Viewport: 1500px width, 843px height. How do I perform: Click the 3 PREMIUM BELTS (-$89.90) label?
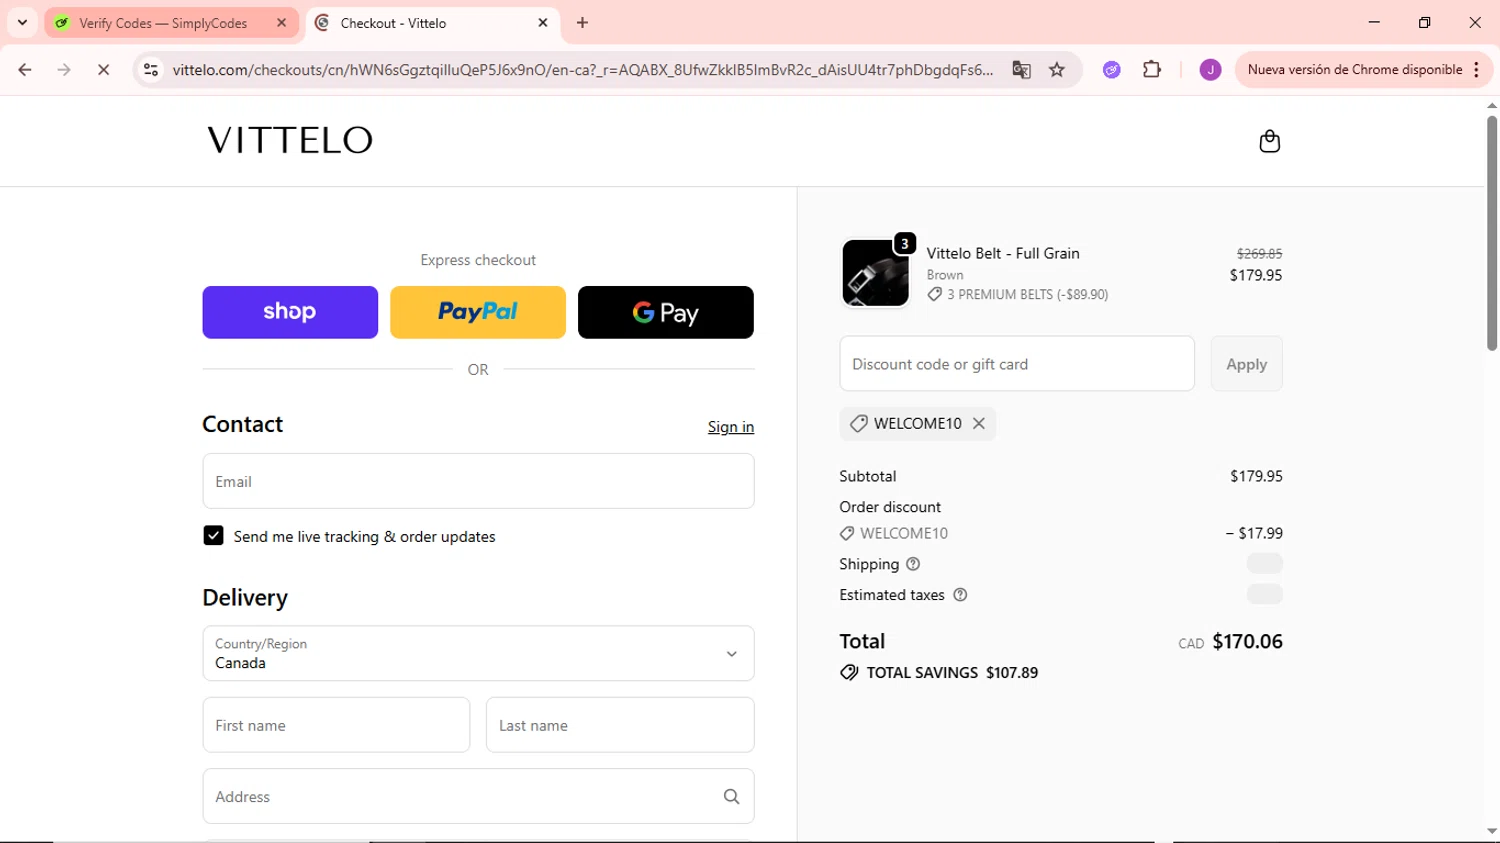[1028, 295]
